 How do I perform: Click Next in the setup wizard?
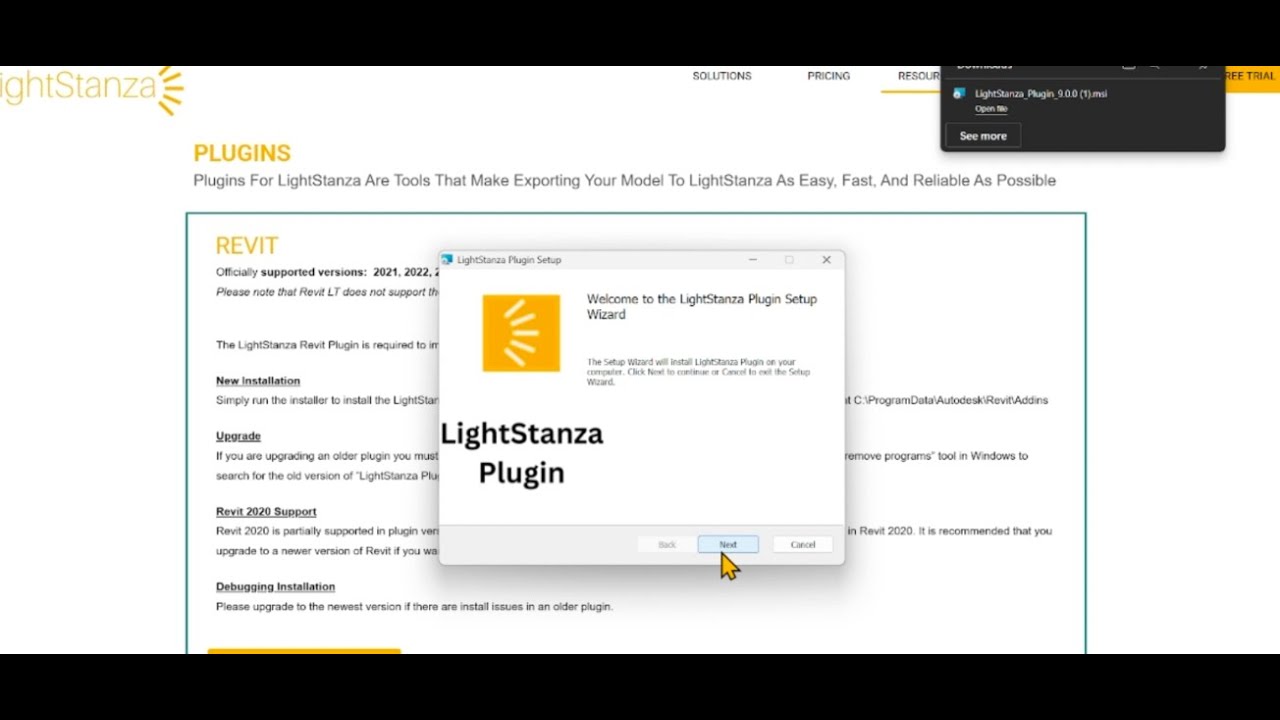point(728,544)
